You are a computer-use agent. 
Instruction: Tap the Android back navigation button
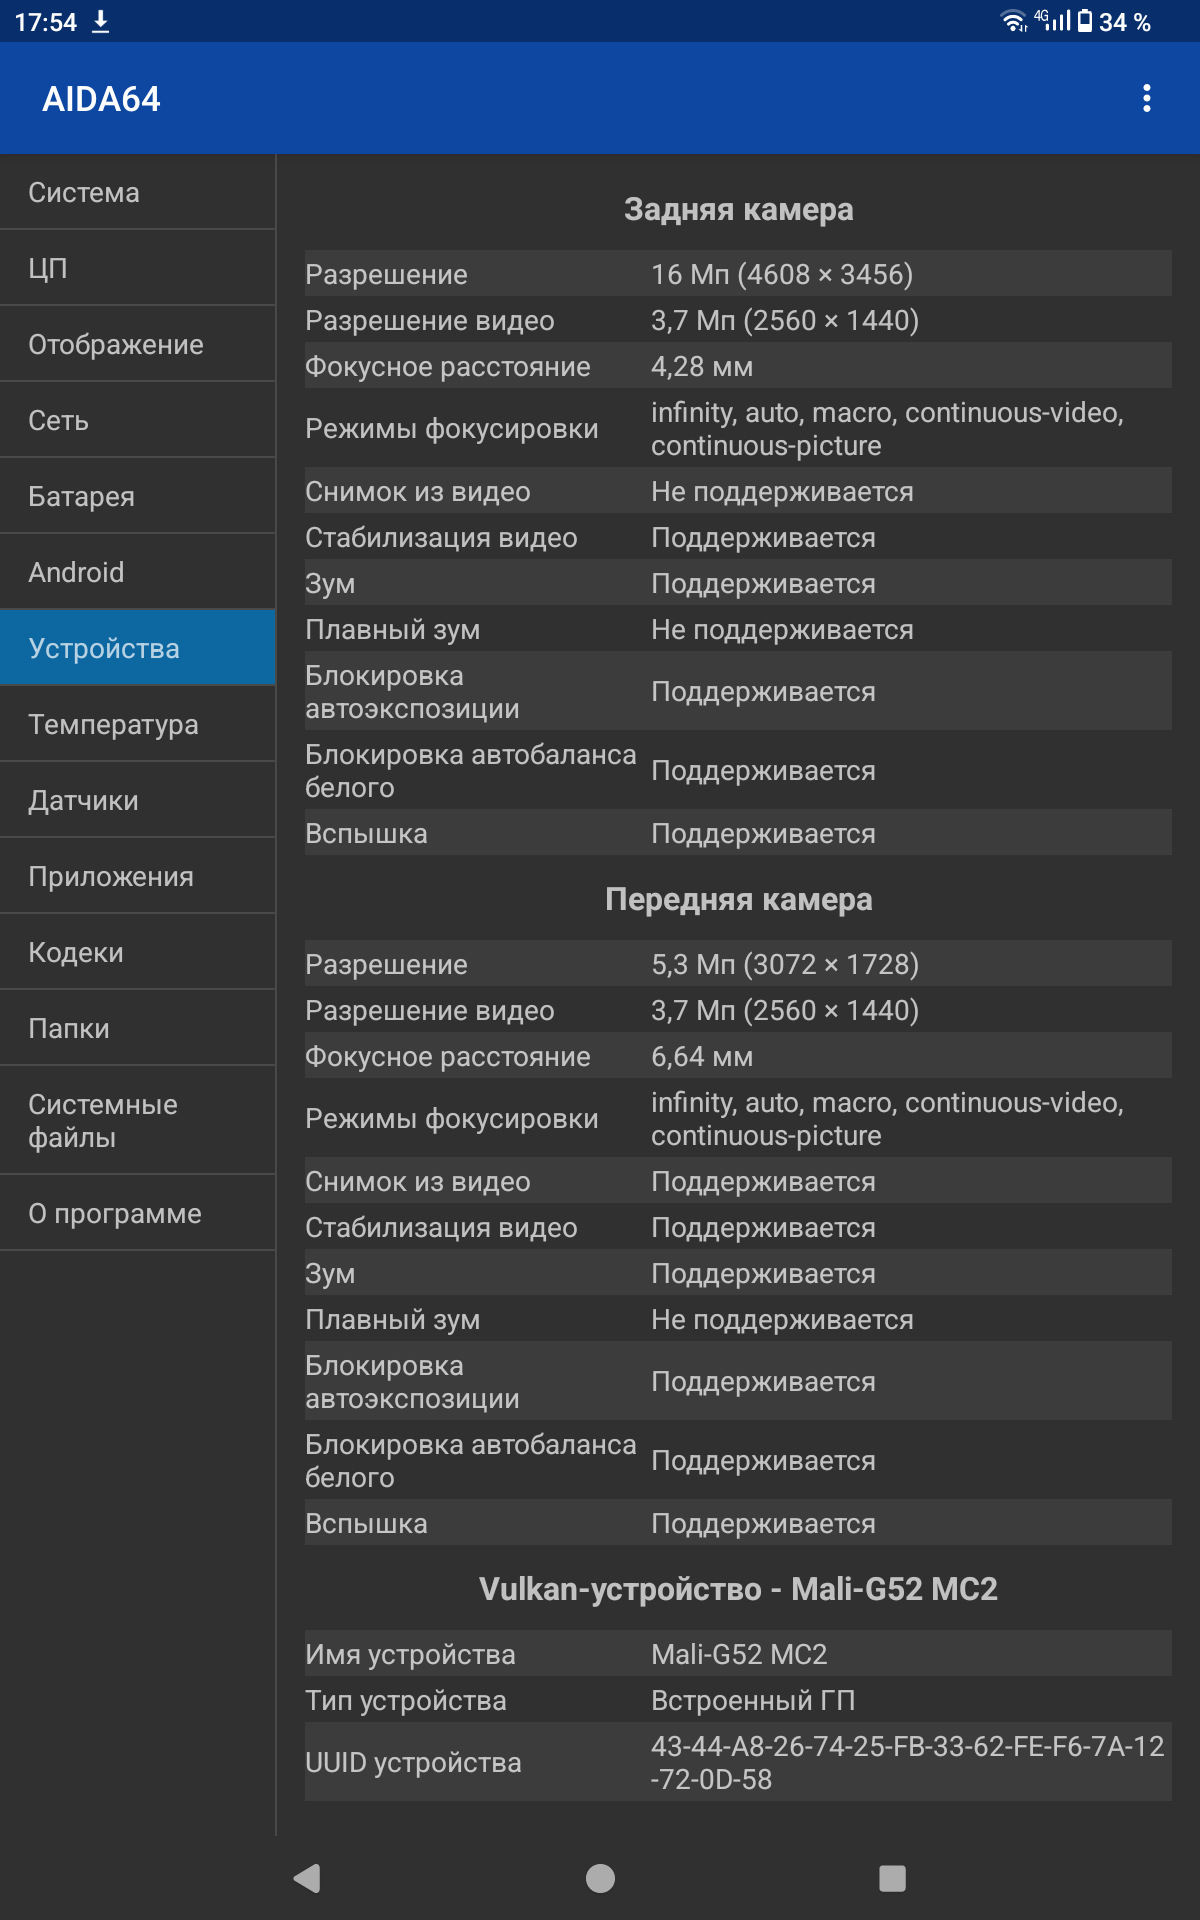(x=307, y=1878)
